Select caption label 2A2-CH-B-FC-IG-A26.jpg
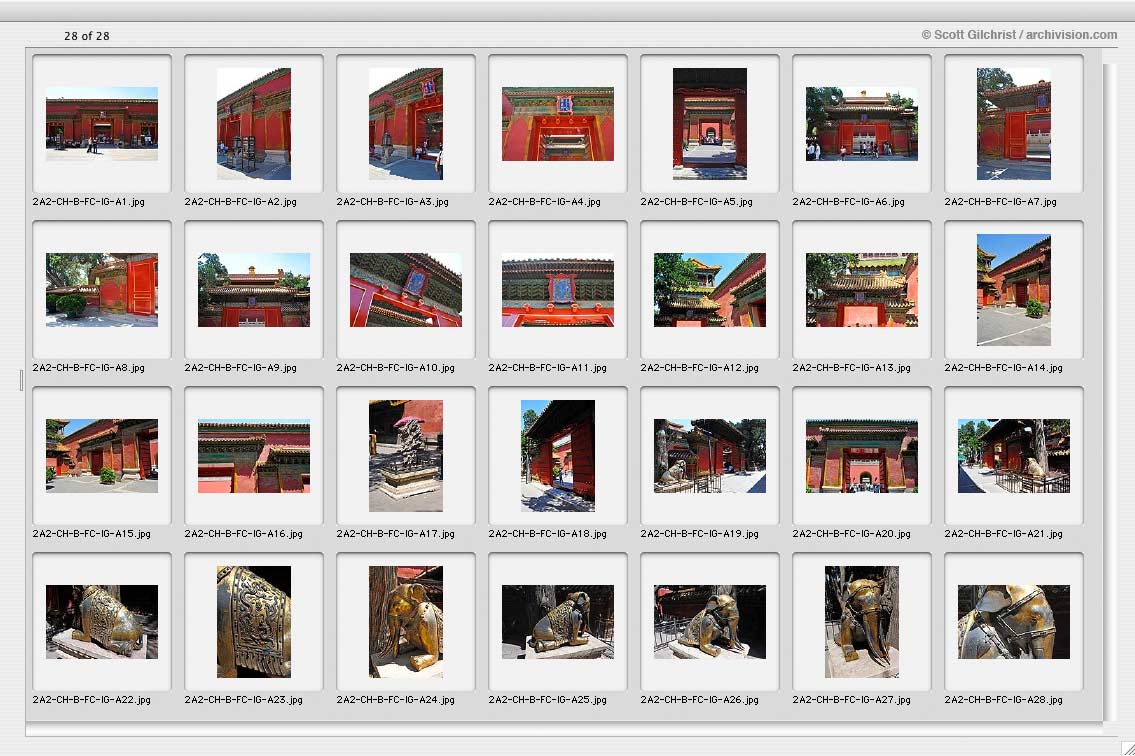Image resolution: width=1135 pixels, height=756 pixels. 700,700
